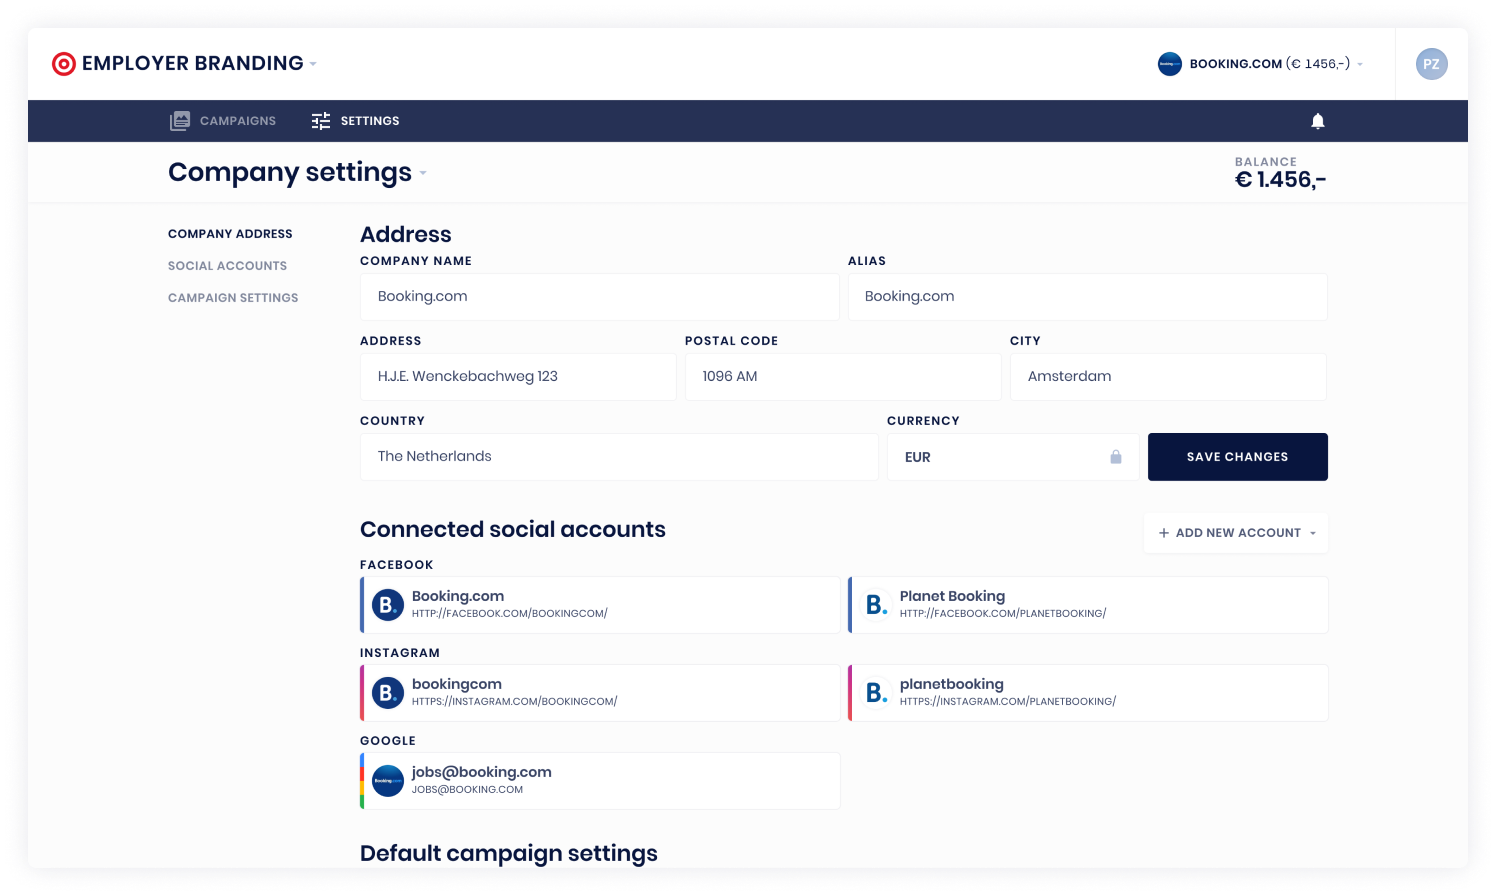
Task: Edit the Country field
Action: pos(619,457)
